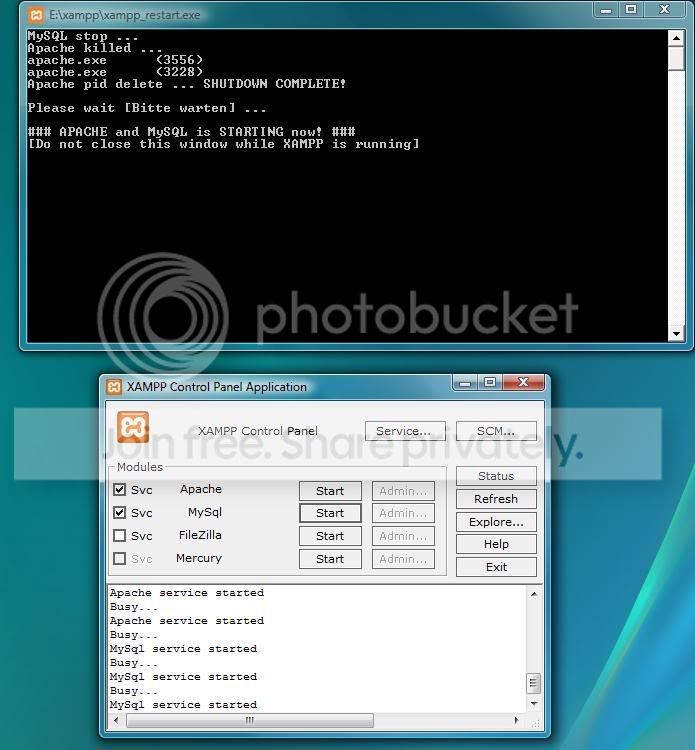Click console window scroll down arrow
The width and height of the screenshot is (695, 750).
[x=676, y=334]
